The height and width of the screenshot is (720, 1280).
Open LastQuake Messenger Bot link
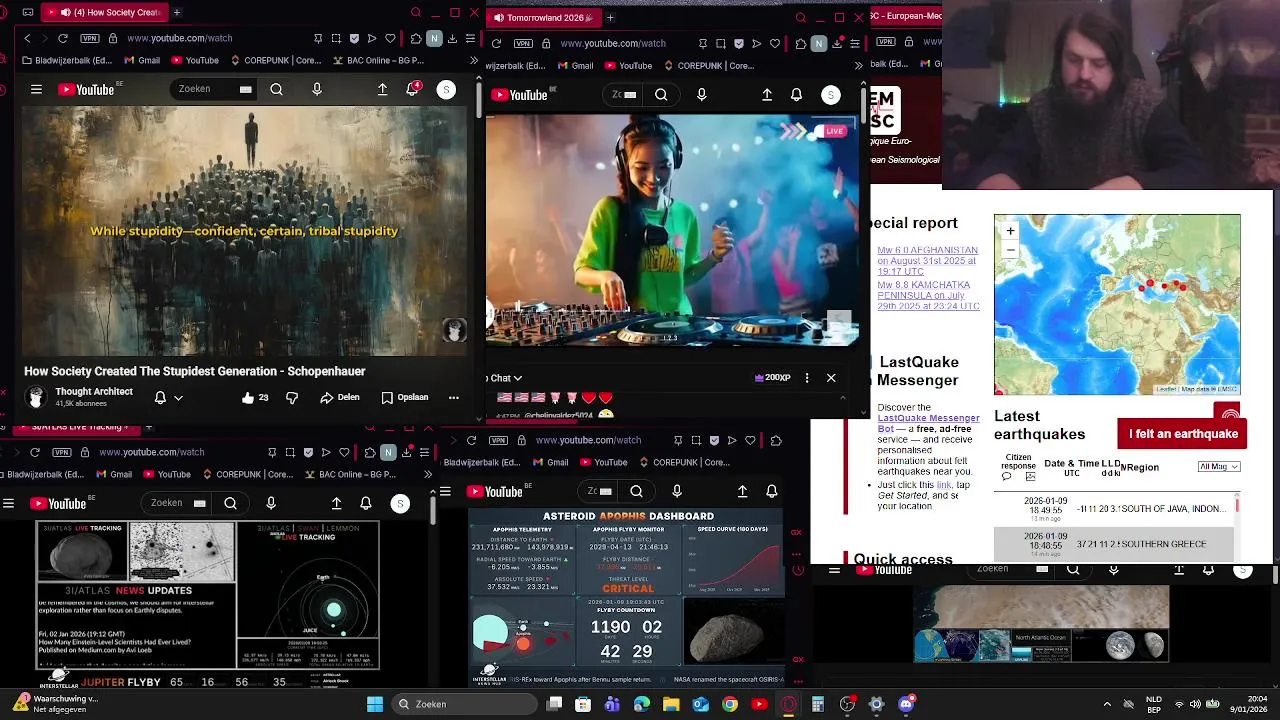(x=928, y=423)
